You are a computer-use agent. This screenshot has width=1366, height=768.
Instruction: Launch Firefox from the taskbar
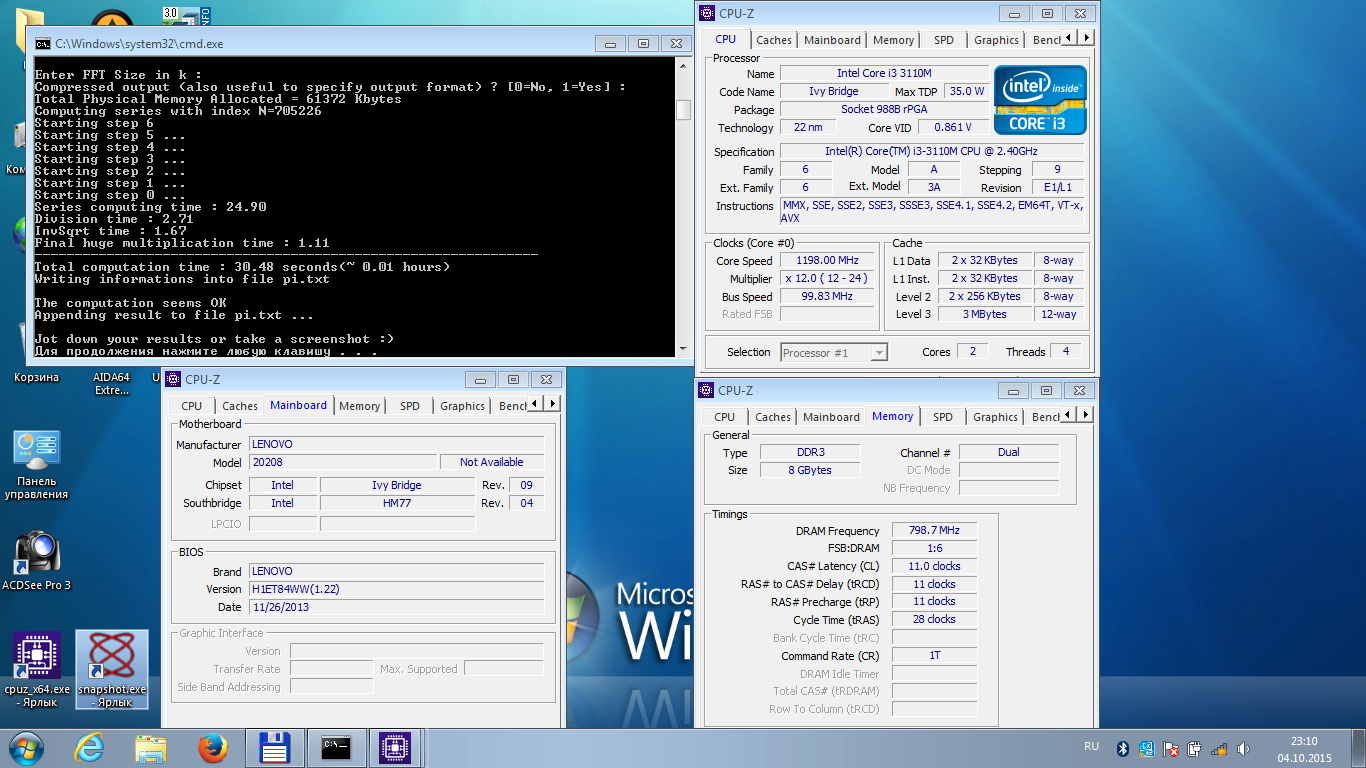pos(212,748)
